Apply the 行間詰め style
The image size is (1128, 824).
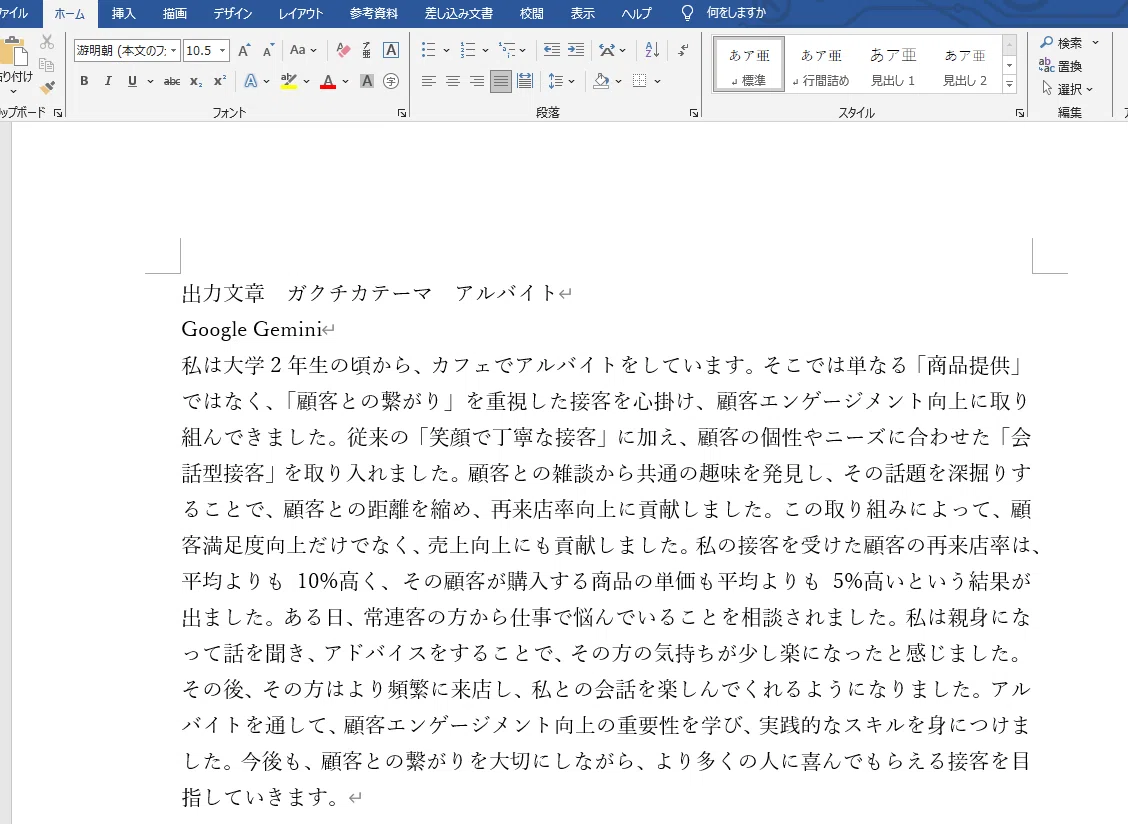tap(821, 65)
